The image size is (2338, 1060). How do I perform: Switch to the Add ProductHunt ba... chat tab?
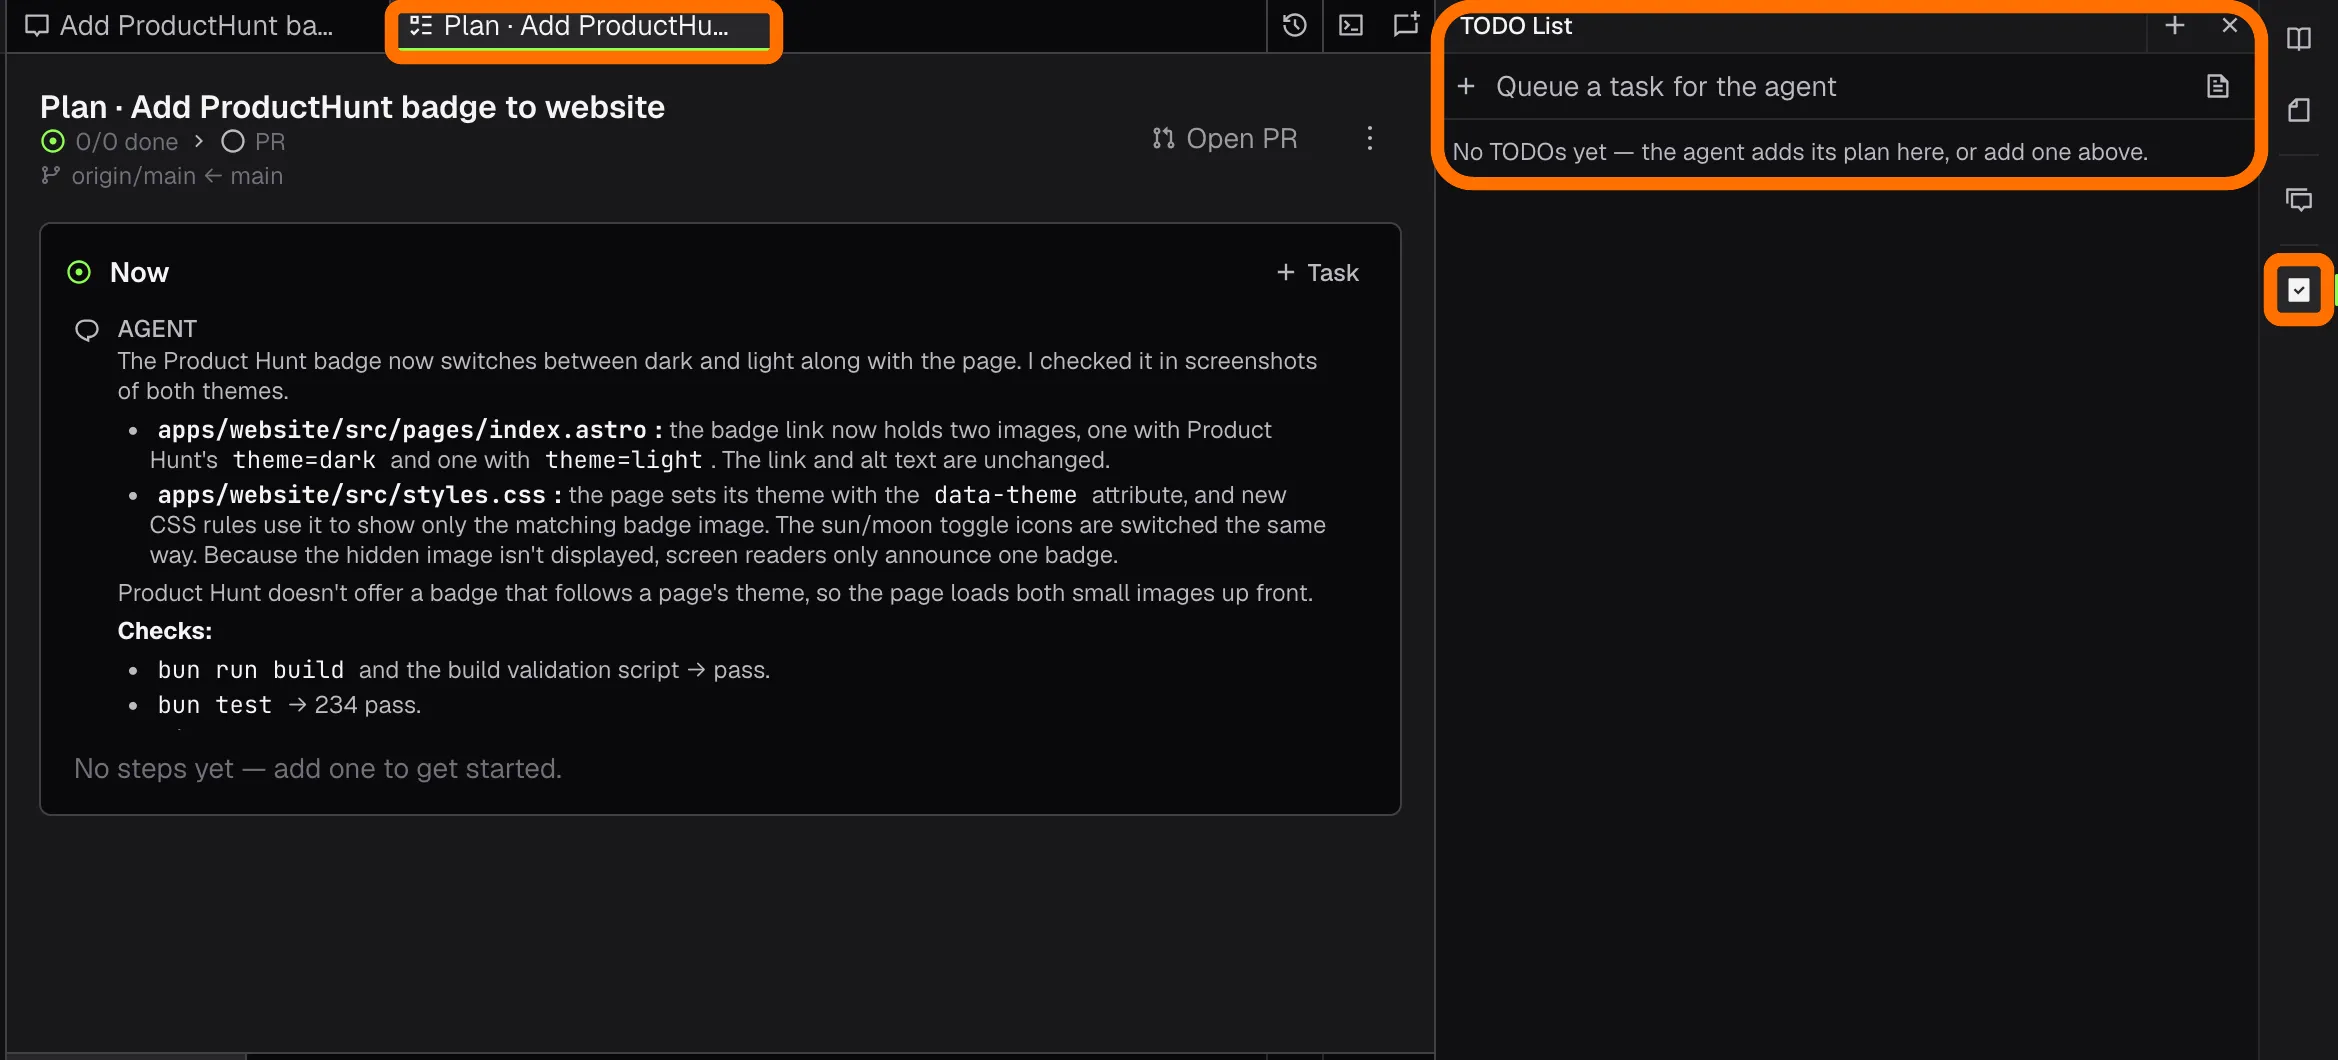(x=180, y=25)
